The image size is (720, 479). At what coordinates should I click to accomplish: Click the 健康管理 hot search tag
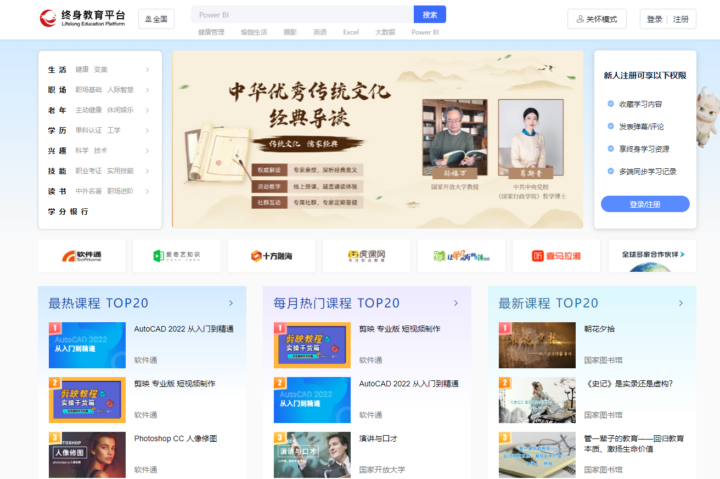[x=211, y=32]
